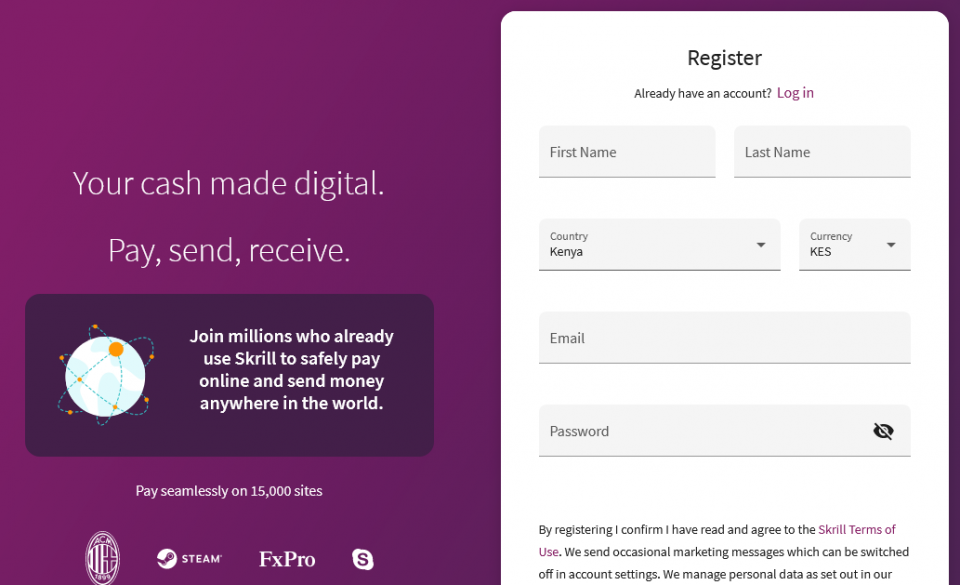The image size is (960, 585).
Task: Click the AC Milan crest logo
Action: pyautogui.click(x=102, y=557)
